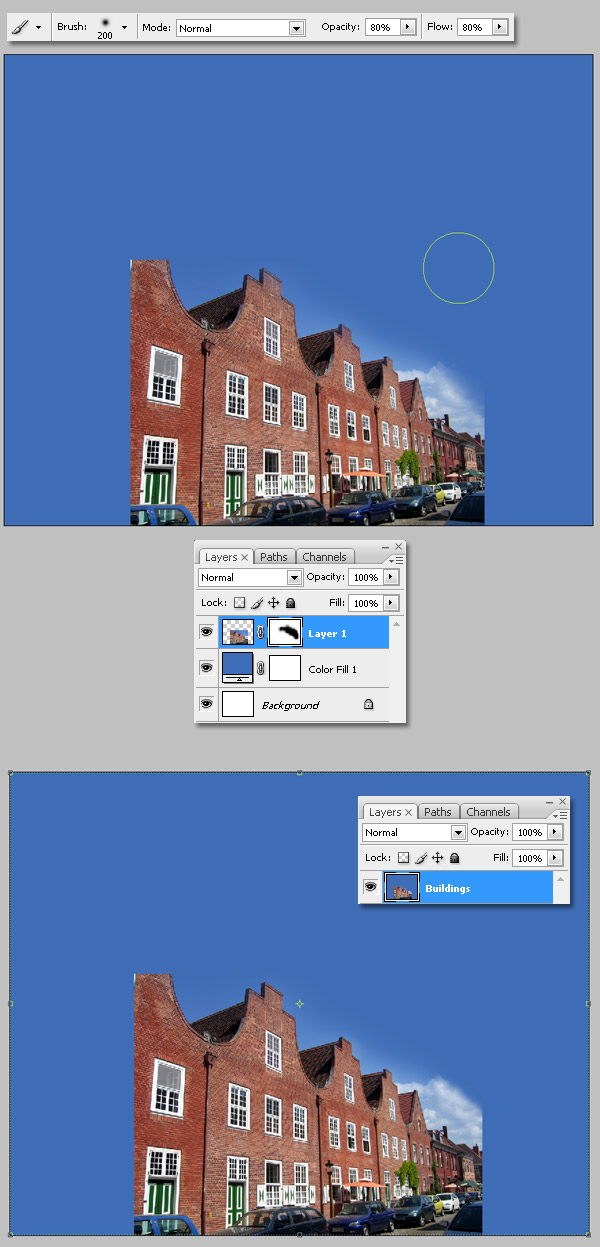Toggle lock transparent pixels in upper Layers panel
600x1247 pixels.
239,603
